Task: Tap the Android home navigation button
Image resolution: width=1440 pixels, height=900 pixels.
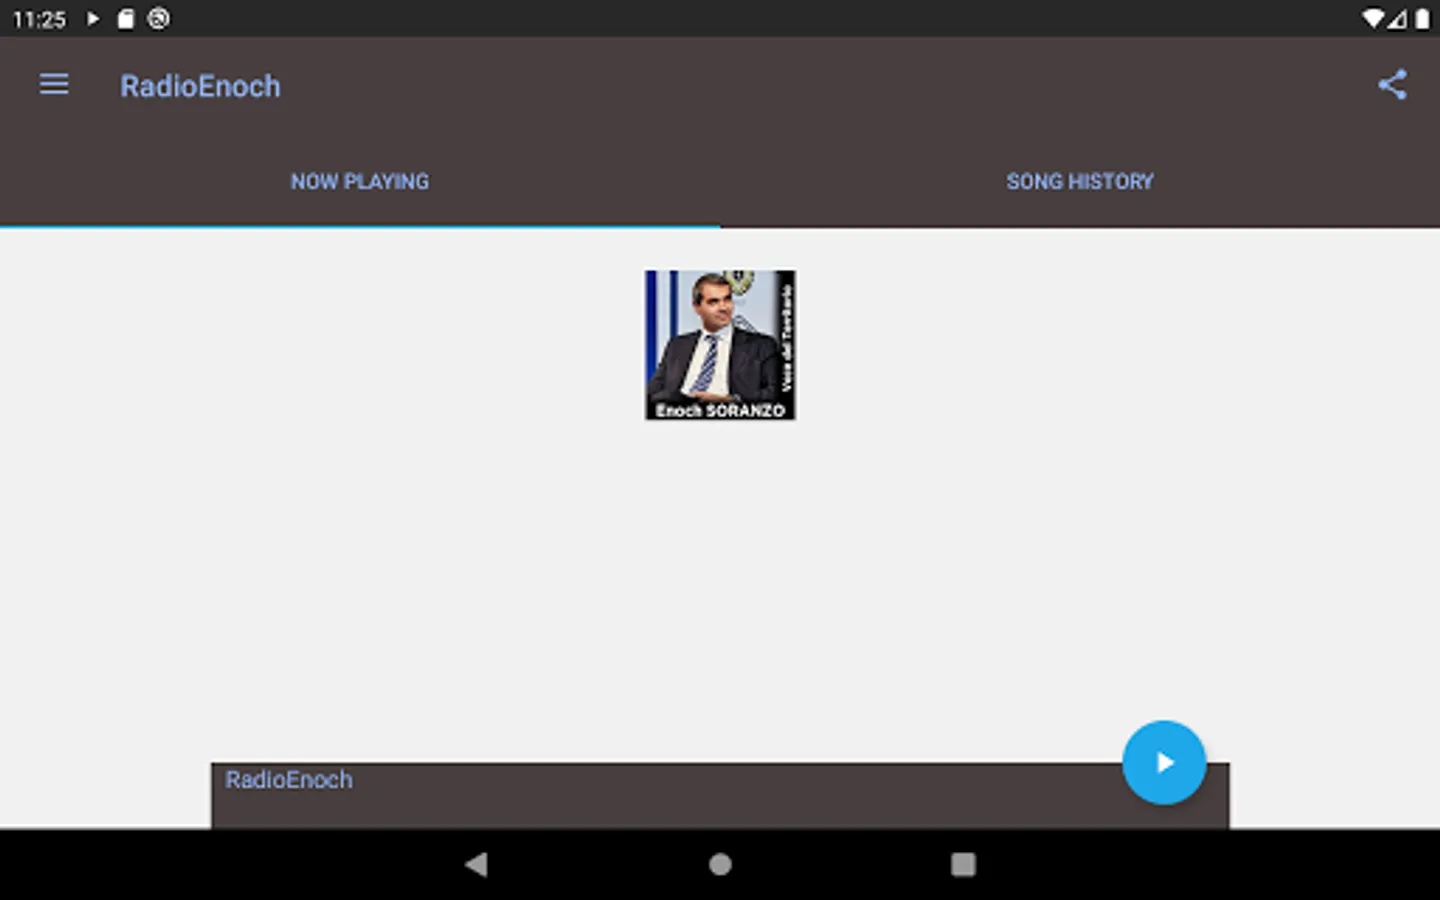Action: pos(720,864)
